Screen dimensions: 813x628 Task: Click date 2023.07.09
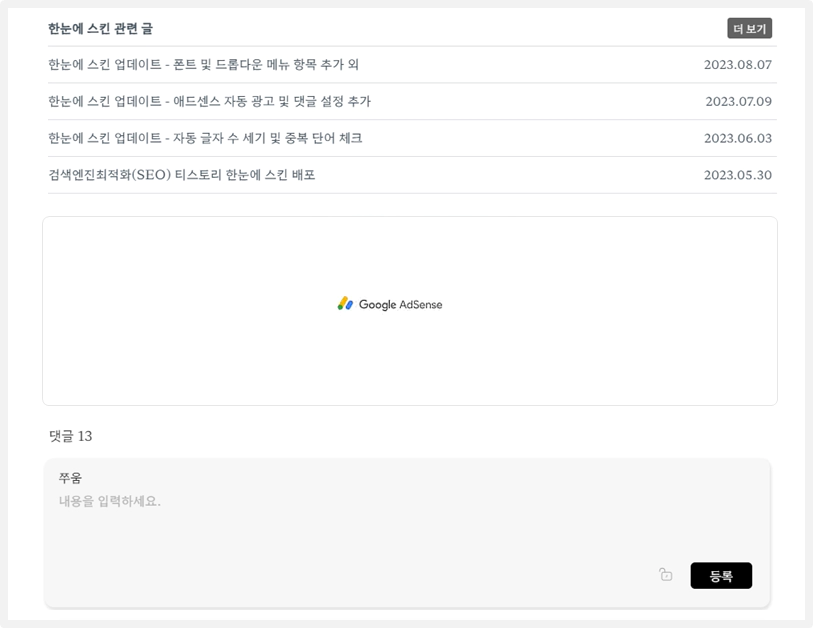coord(738,102)
